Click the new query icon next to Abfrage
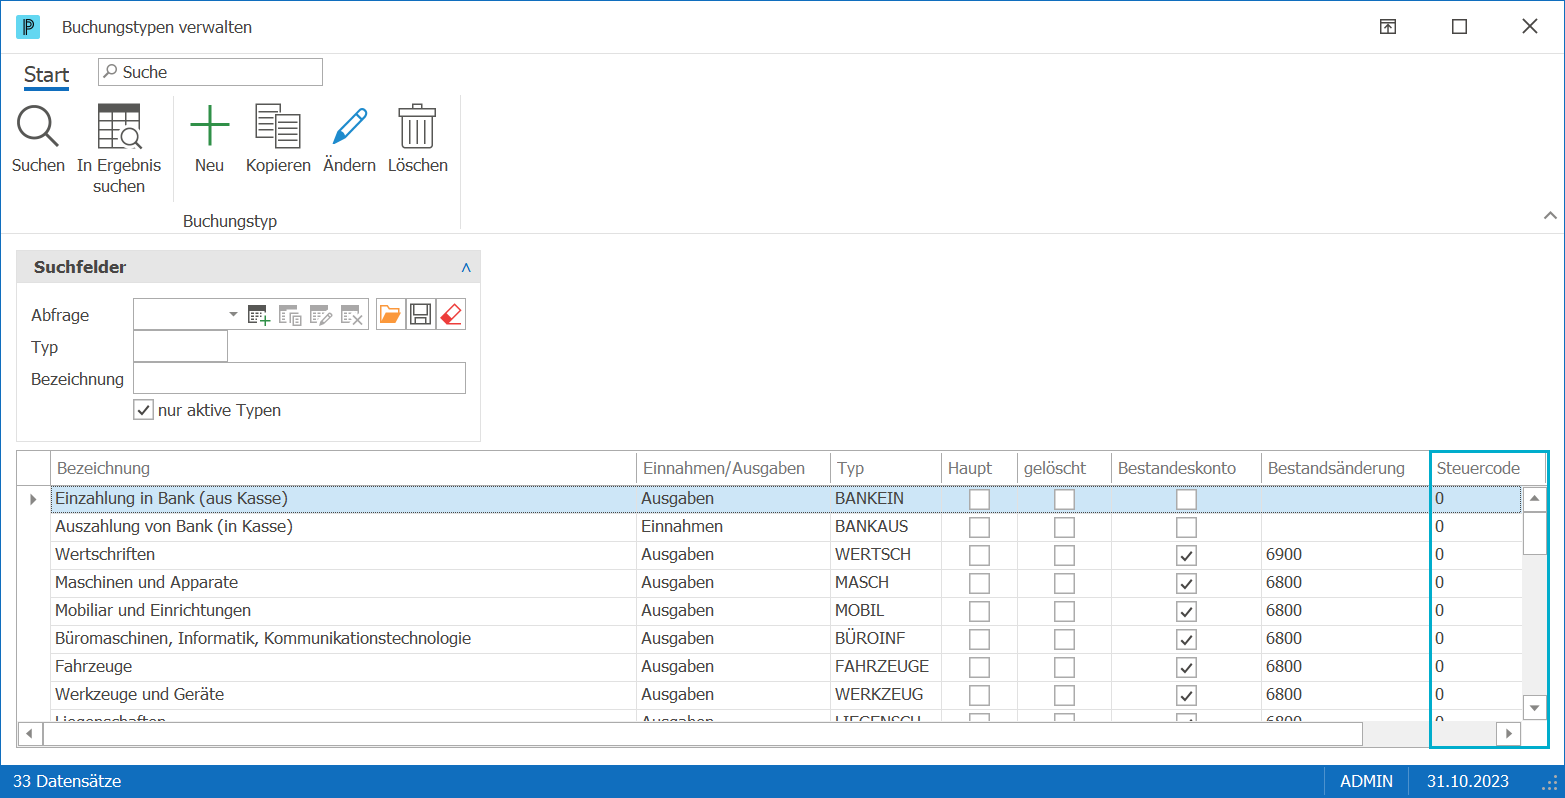Screen dimensions: 1565x798 pos(259,315)
